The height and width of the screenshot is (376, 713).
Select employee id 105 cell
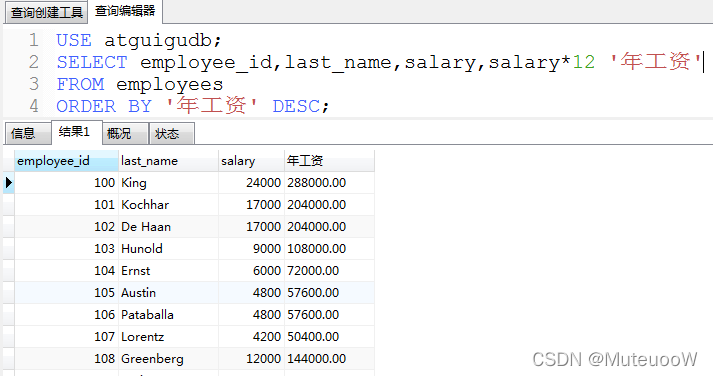pyautogui.click(x=66, y=292)
